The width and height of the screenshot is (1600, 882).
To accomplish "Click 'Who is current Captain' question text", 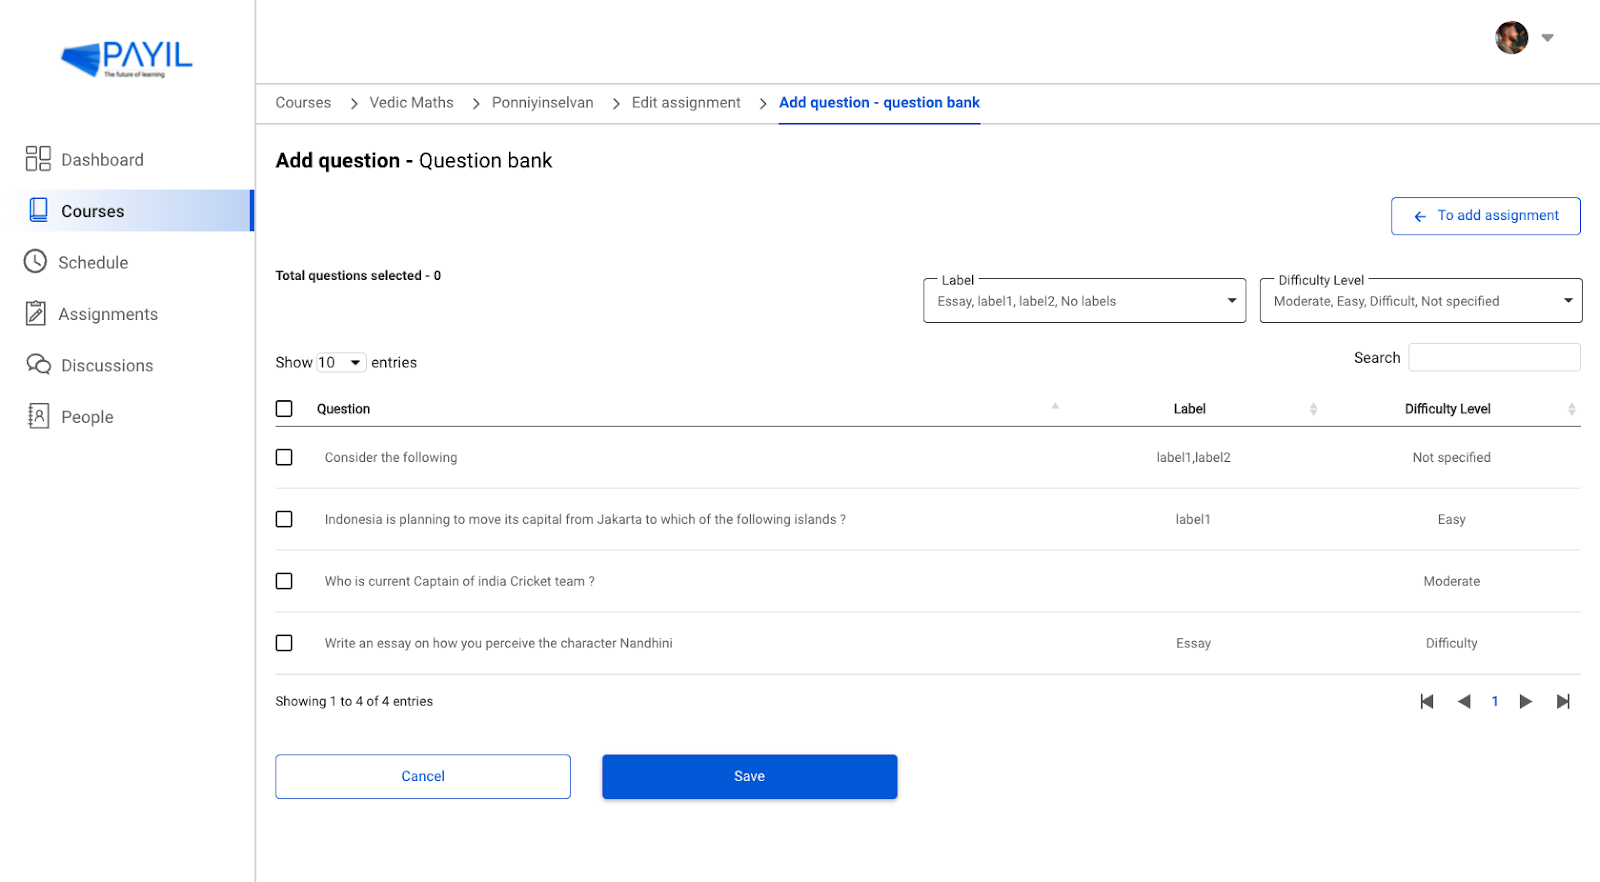I will 459,581.
